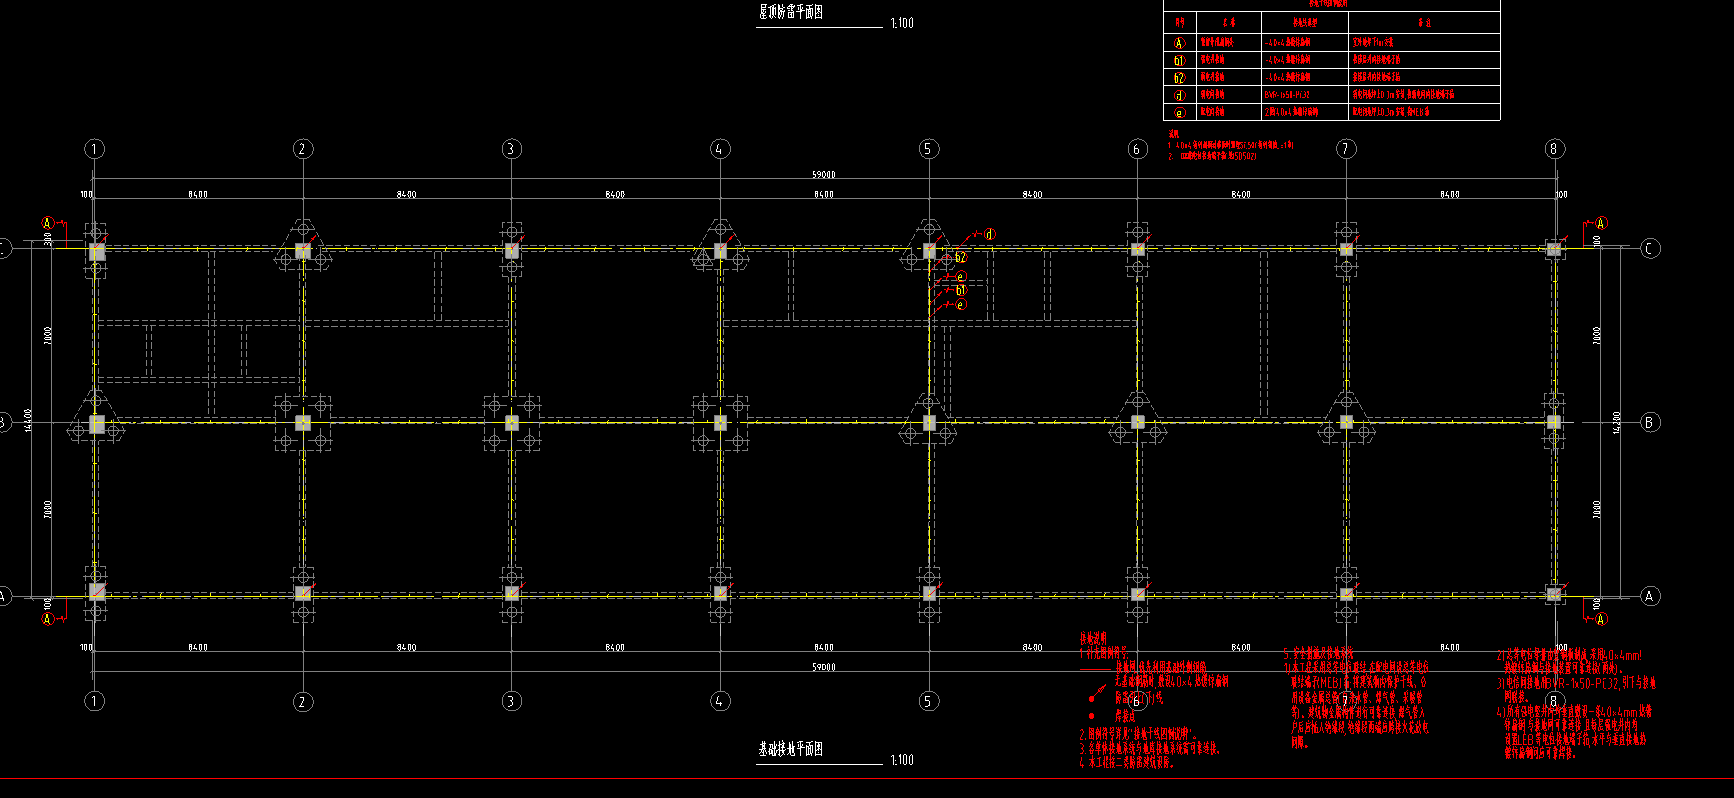The image size is (1734, 798).
Task: Select 1:100 scale beside bottom title
Action: point(902,760)
